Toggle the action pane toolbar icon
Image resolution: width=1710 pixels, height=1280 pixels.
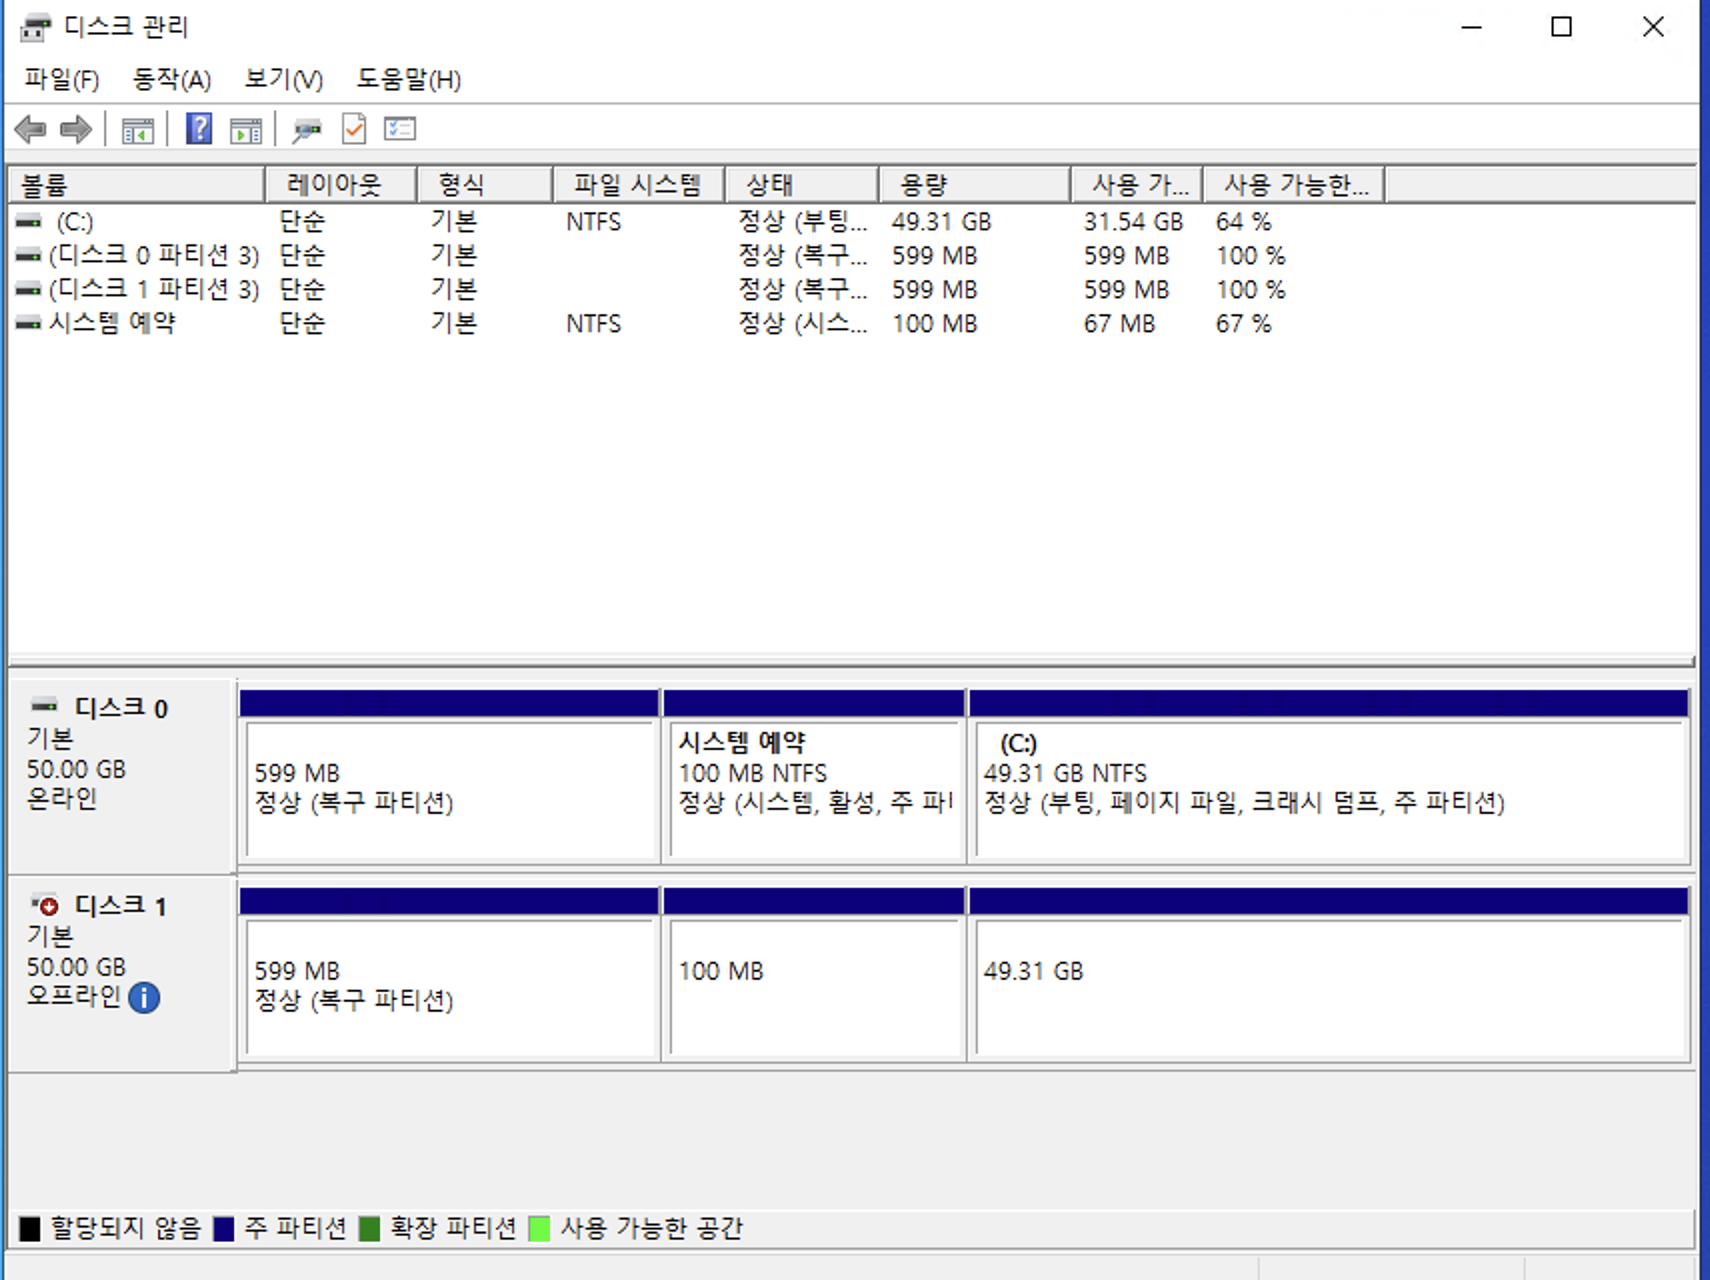point(246,130)
